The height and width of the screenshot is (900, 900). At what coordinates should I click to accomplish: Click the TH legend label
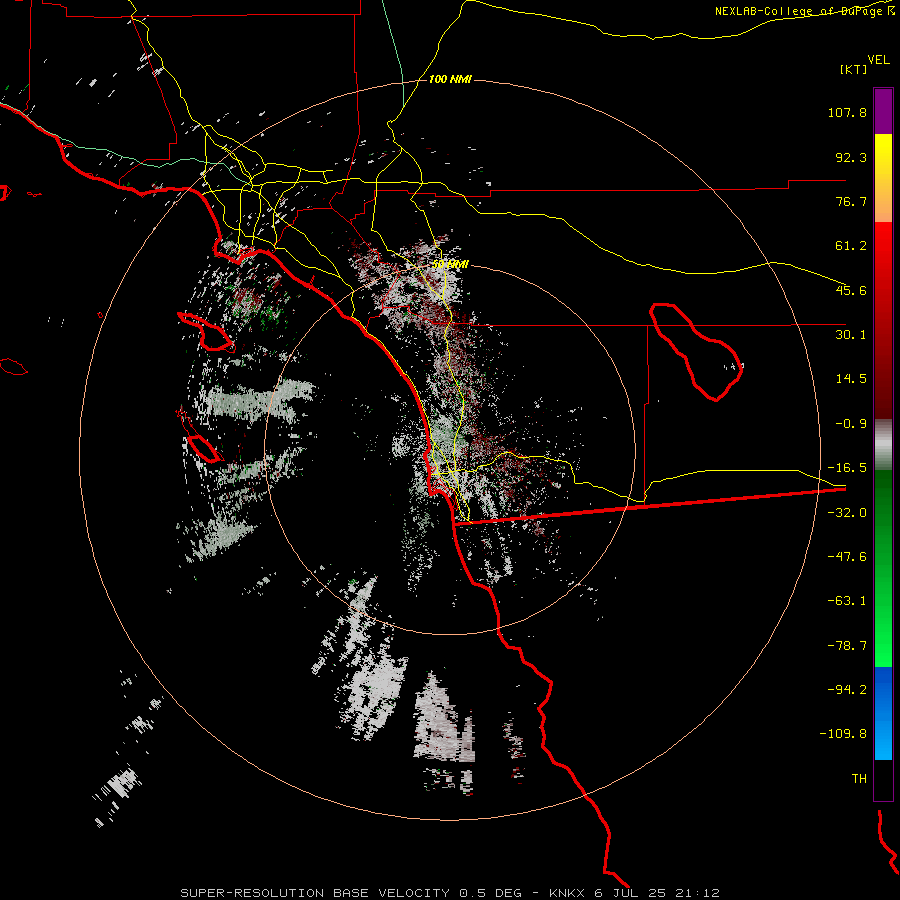click(x=859, y=779)
